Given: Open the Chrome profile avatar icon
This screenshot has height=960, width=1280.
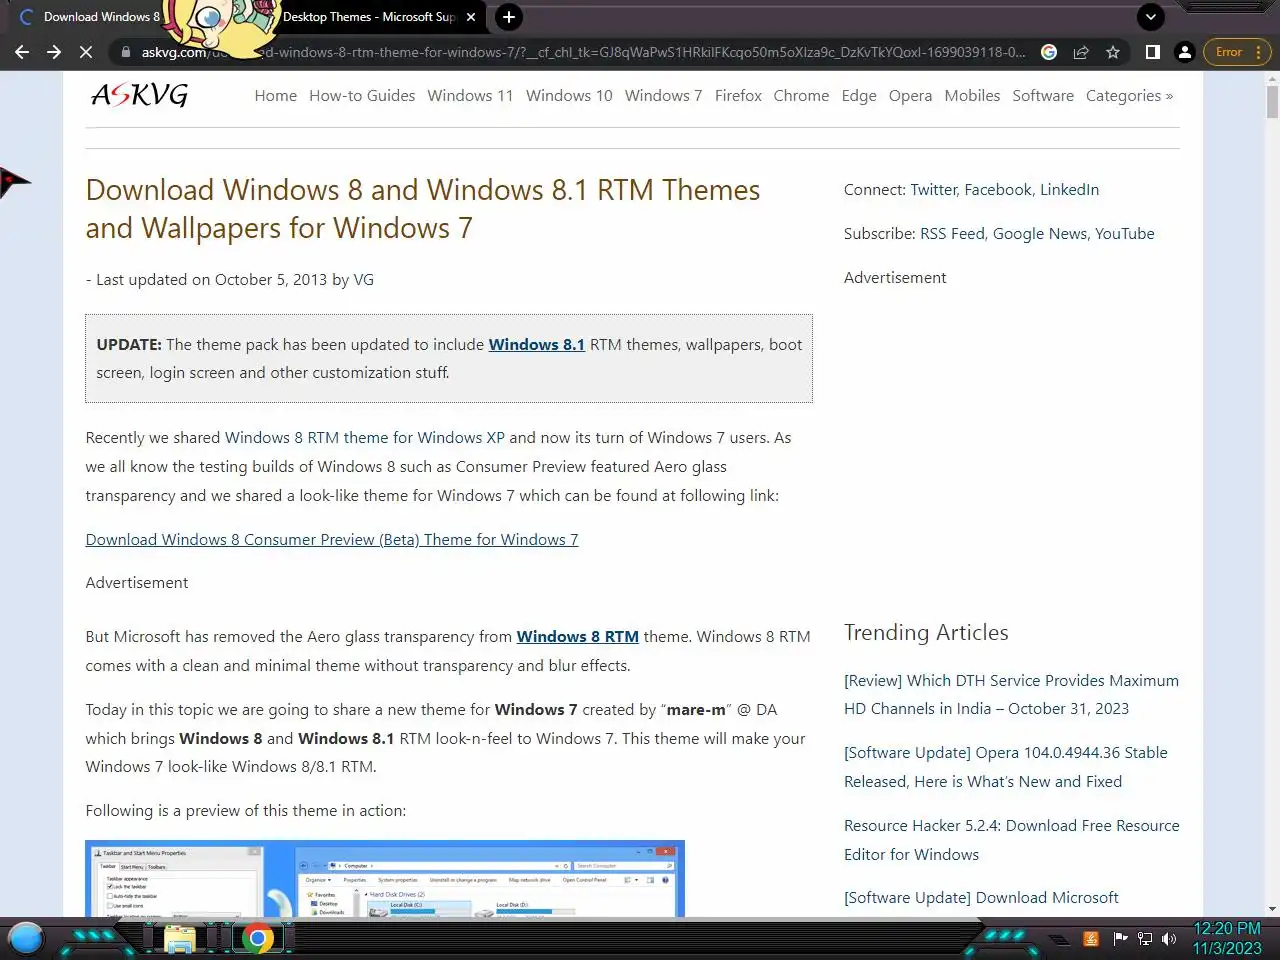Looking at the screenshot, I should tap(1185, 52).
